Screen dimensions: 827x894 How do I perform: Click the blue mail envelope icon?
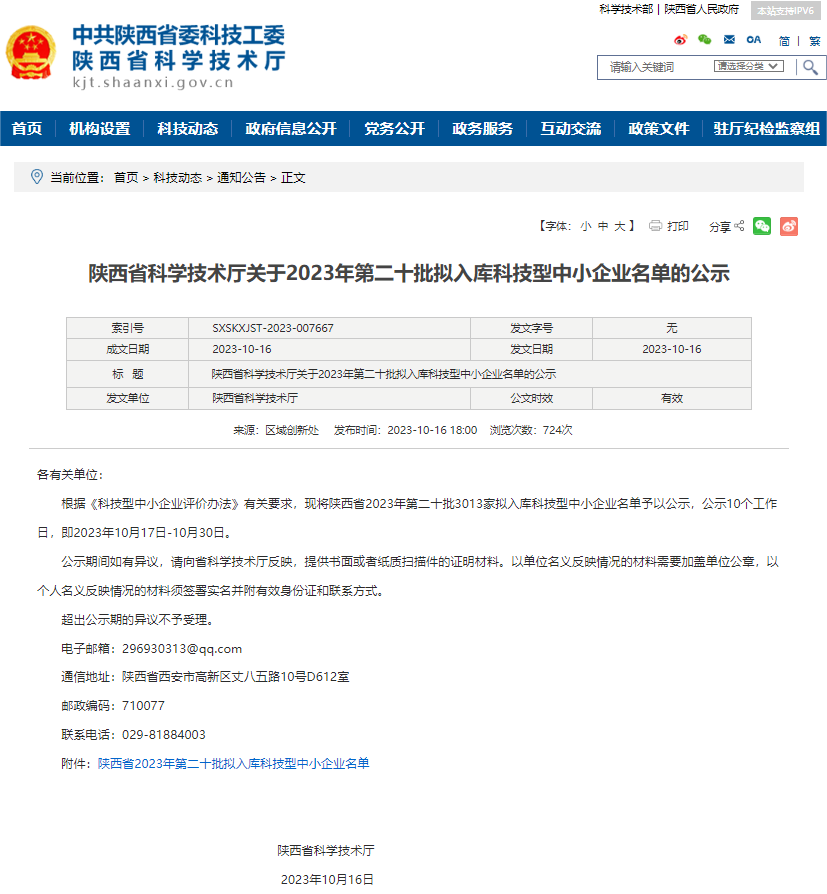(x=729, y=40)
